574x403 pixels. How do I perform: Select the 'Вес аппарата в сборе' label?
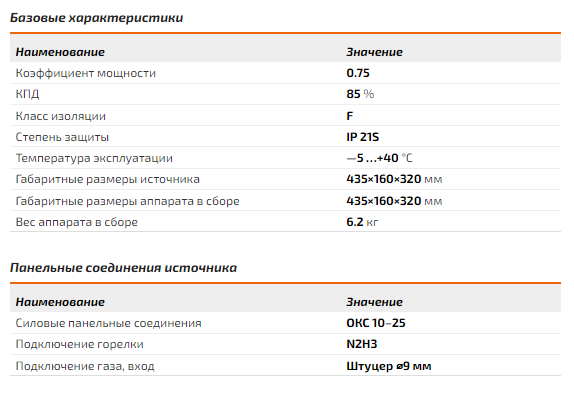pos(77,222)
